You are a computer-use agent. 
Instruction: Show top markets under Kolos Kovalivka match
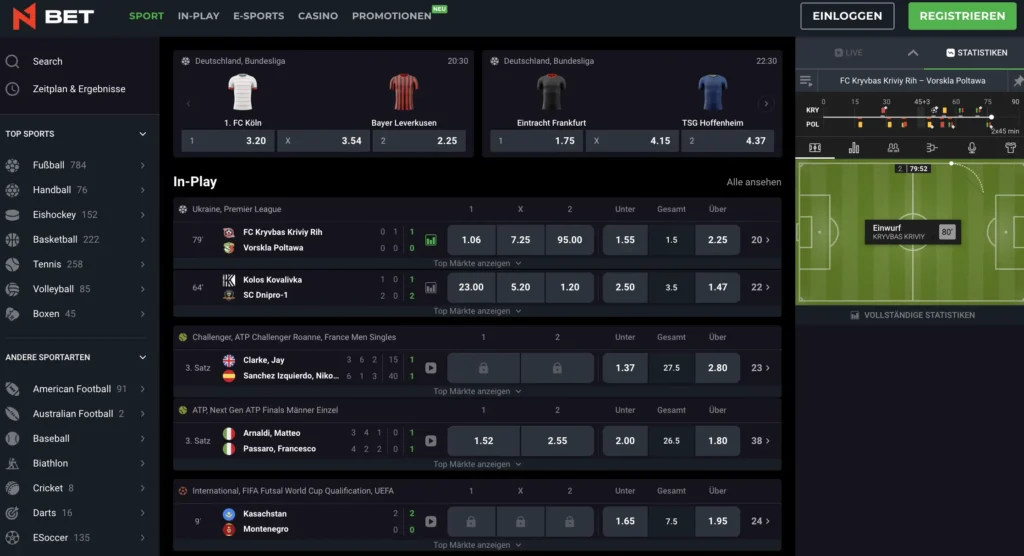[477, 311]
